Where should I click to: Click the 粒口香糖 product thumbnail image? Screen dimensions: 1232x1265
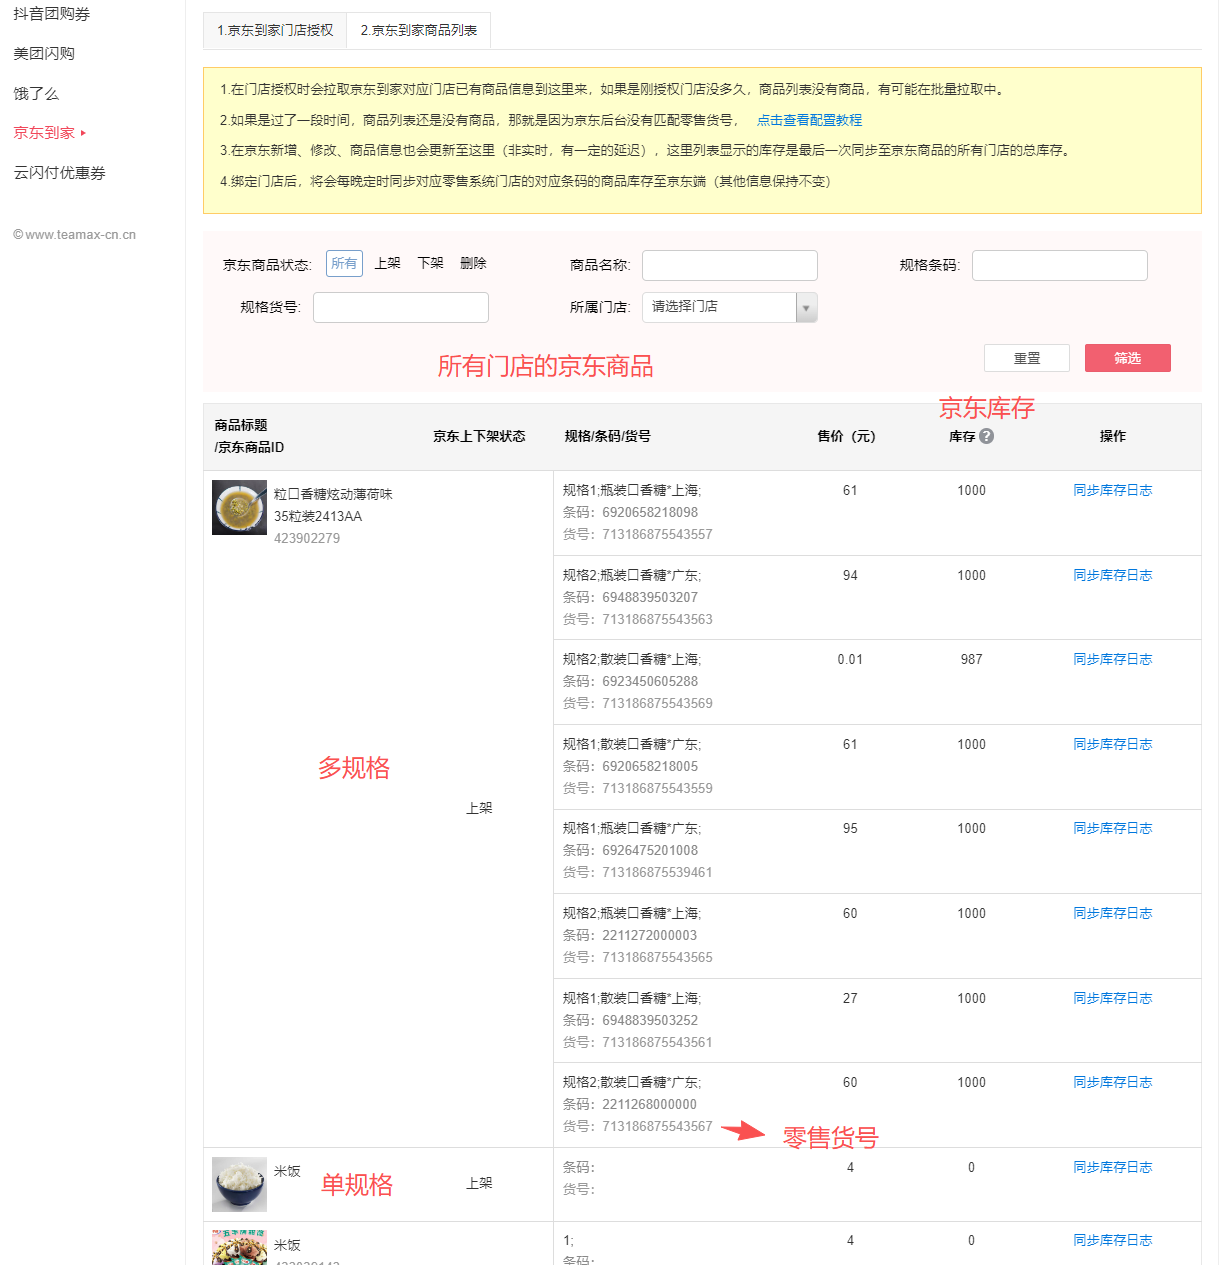tap(239, 508)
